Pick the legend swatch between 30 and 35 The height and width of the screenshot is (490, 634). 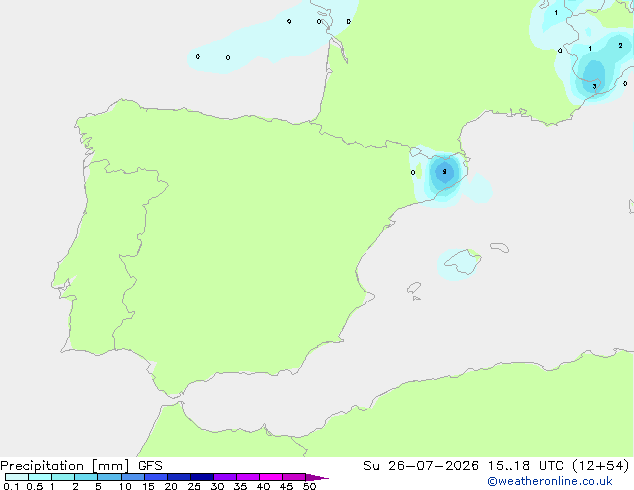click(x=224, y=477)
